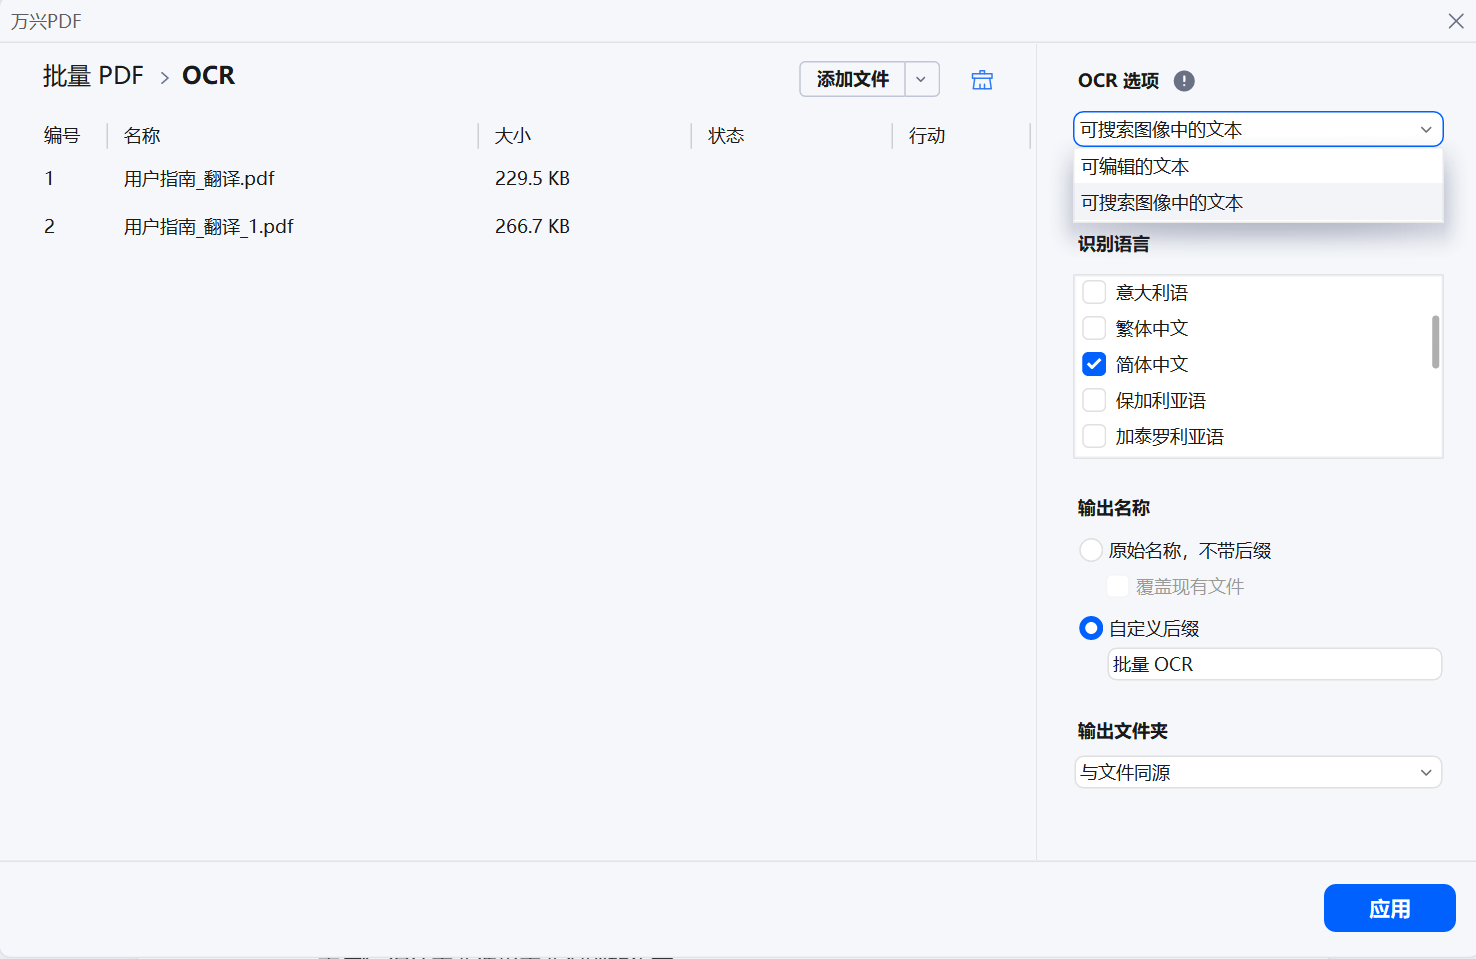
Task: Select the 自定义后缀 radio button
Action: [1091, 628]
